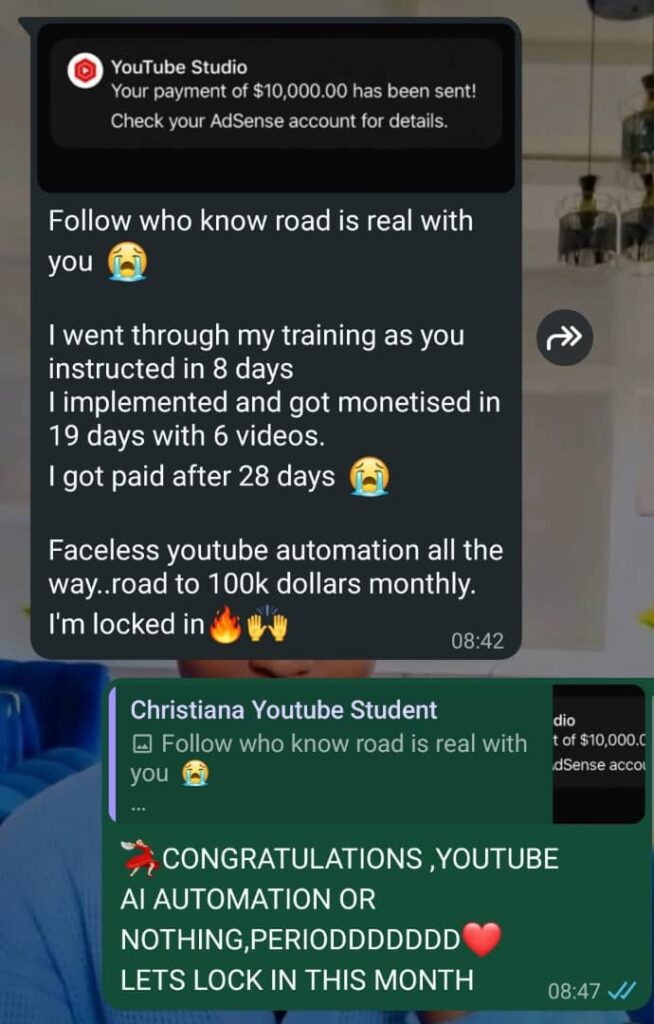Screen dimensions: 654x1024
Task: Click the 08:47 reply timestamp
Action: click(573, 991)
